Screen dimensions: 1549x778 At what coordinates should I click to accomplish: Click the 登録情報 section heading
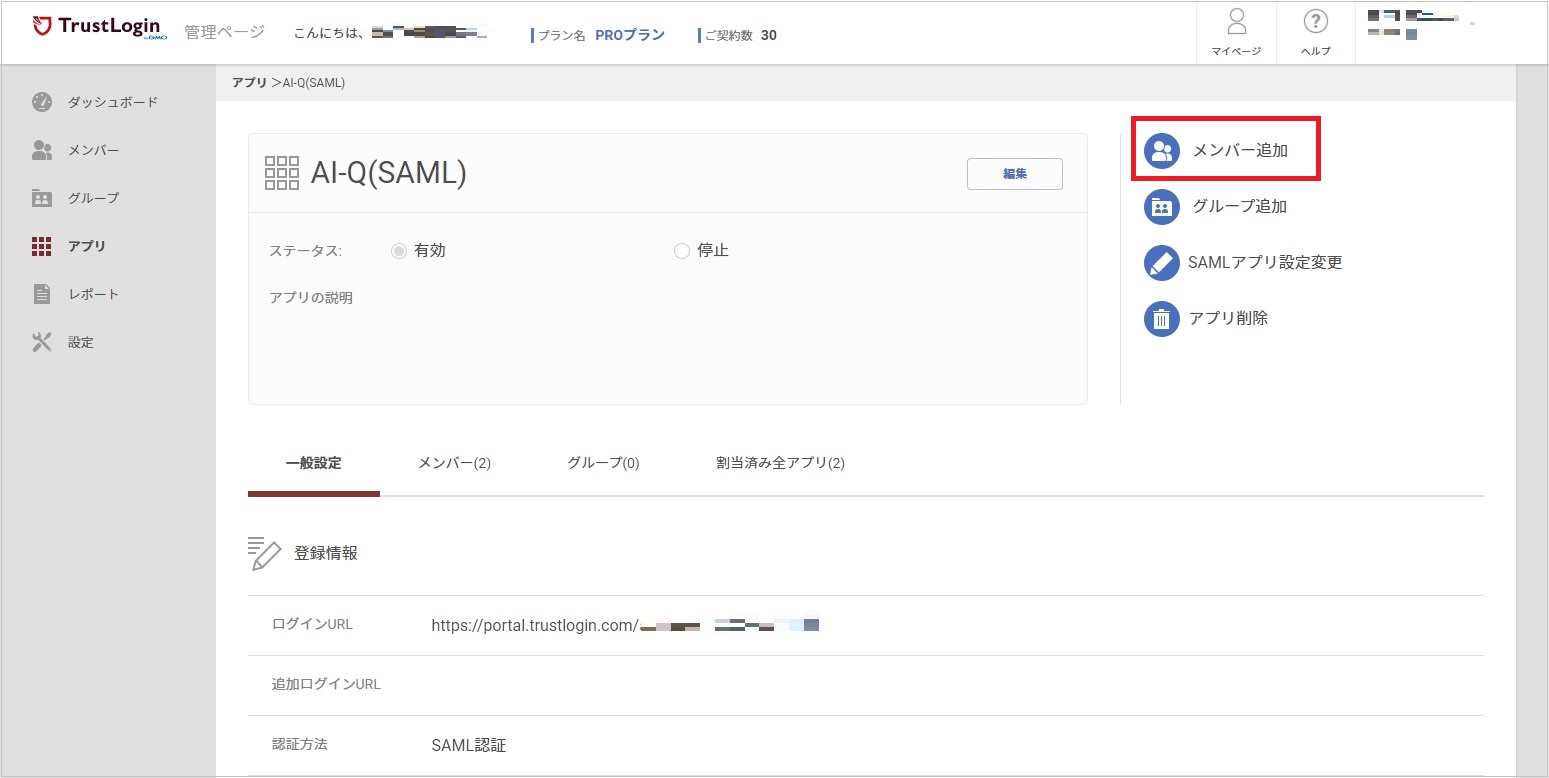326,553
